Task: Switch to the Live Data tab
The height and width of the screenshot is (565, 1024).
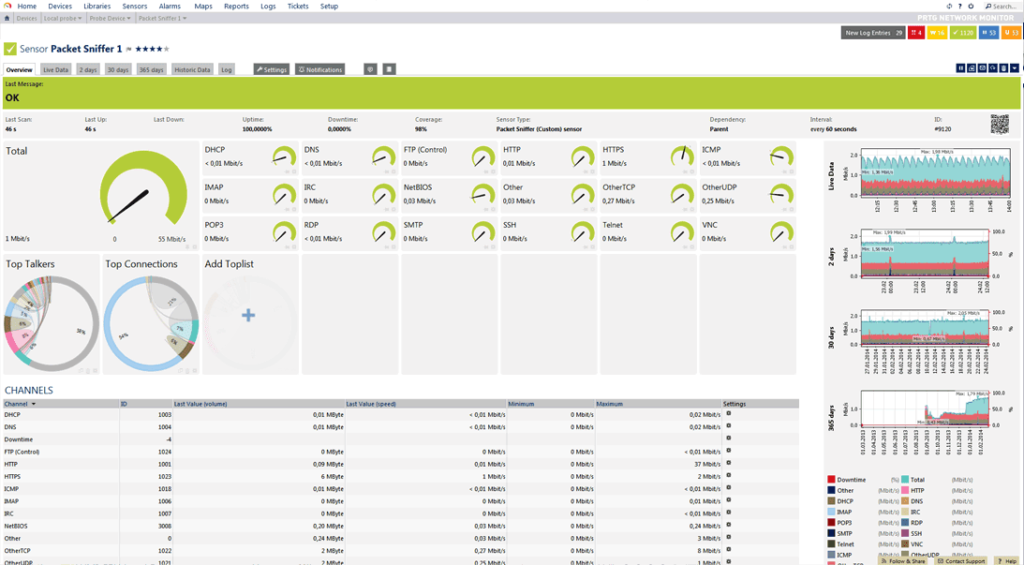Action: pos(56,69)
